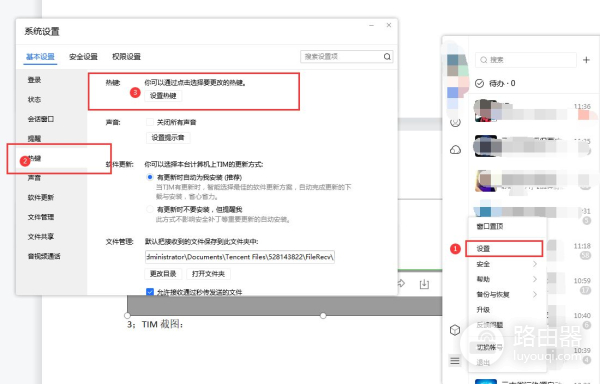Switch to 安全设置 tab

point(83,57)
